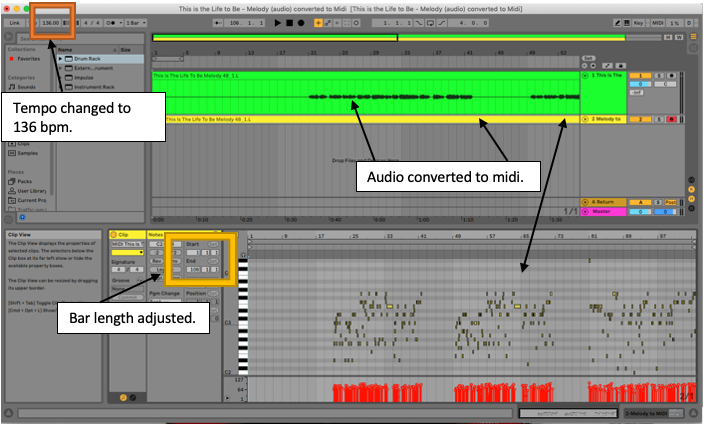
Task: Toggle lock envelopes icon under Set
Action: pyautogui.click(x=620, y=66)
